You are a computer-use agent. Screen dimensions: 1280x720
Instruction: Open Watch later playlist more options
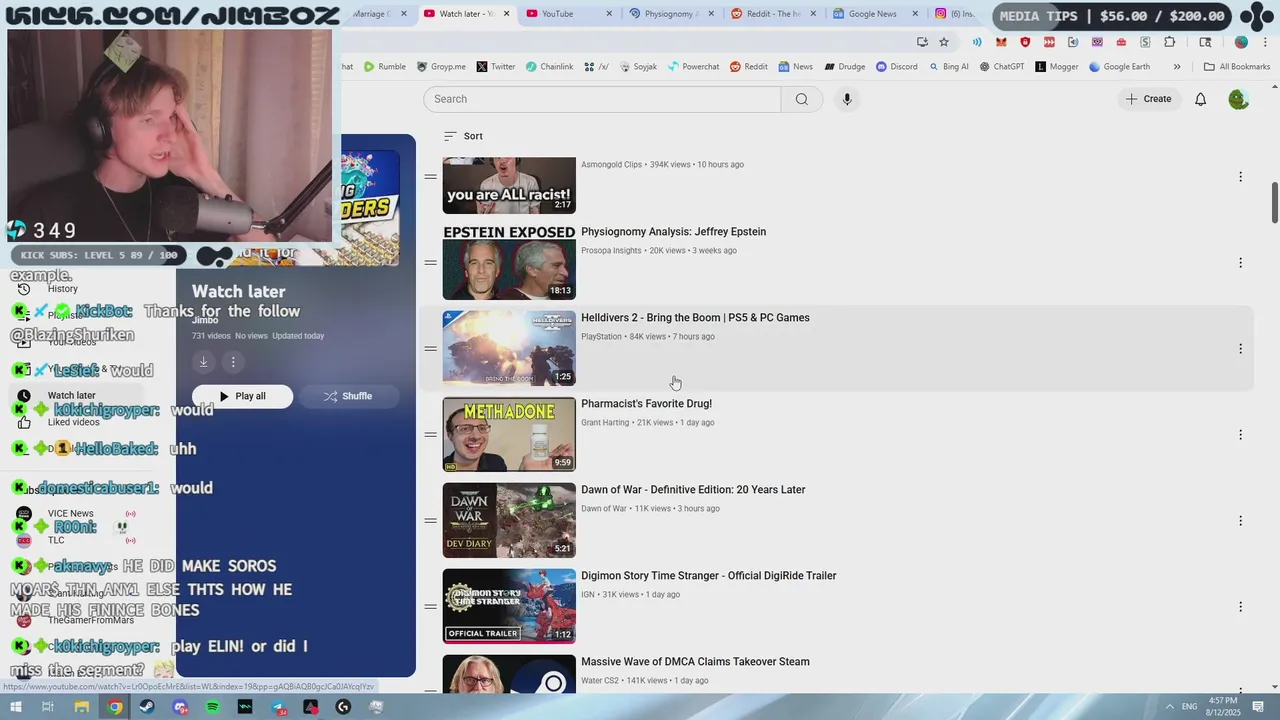[233, 362]
